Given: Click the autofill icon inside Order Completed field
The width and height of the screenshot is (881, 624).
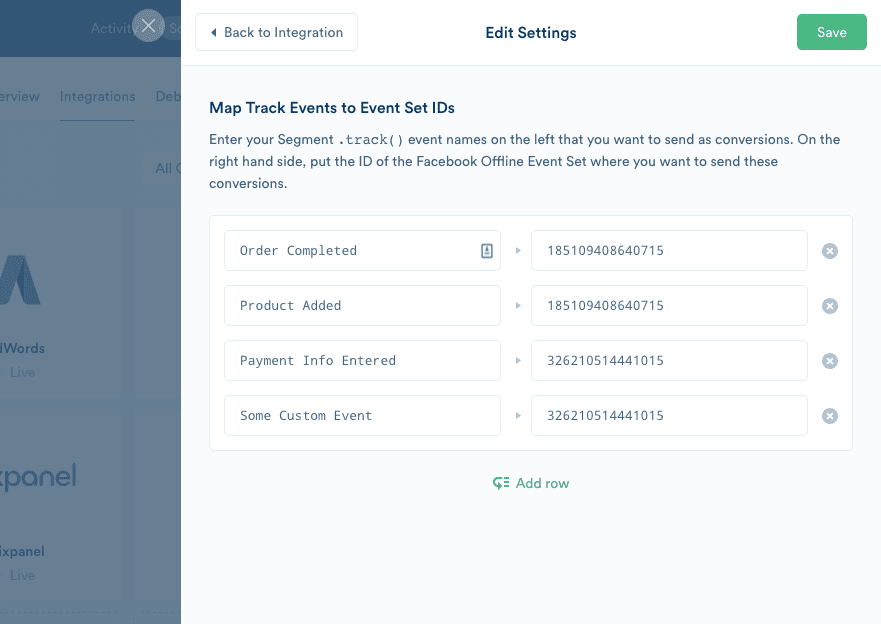Looking at the screenshot, I should (487, 250).
